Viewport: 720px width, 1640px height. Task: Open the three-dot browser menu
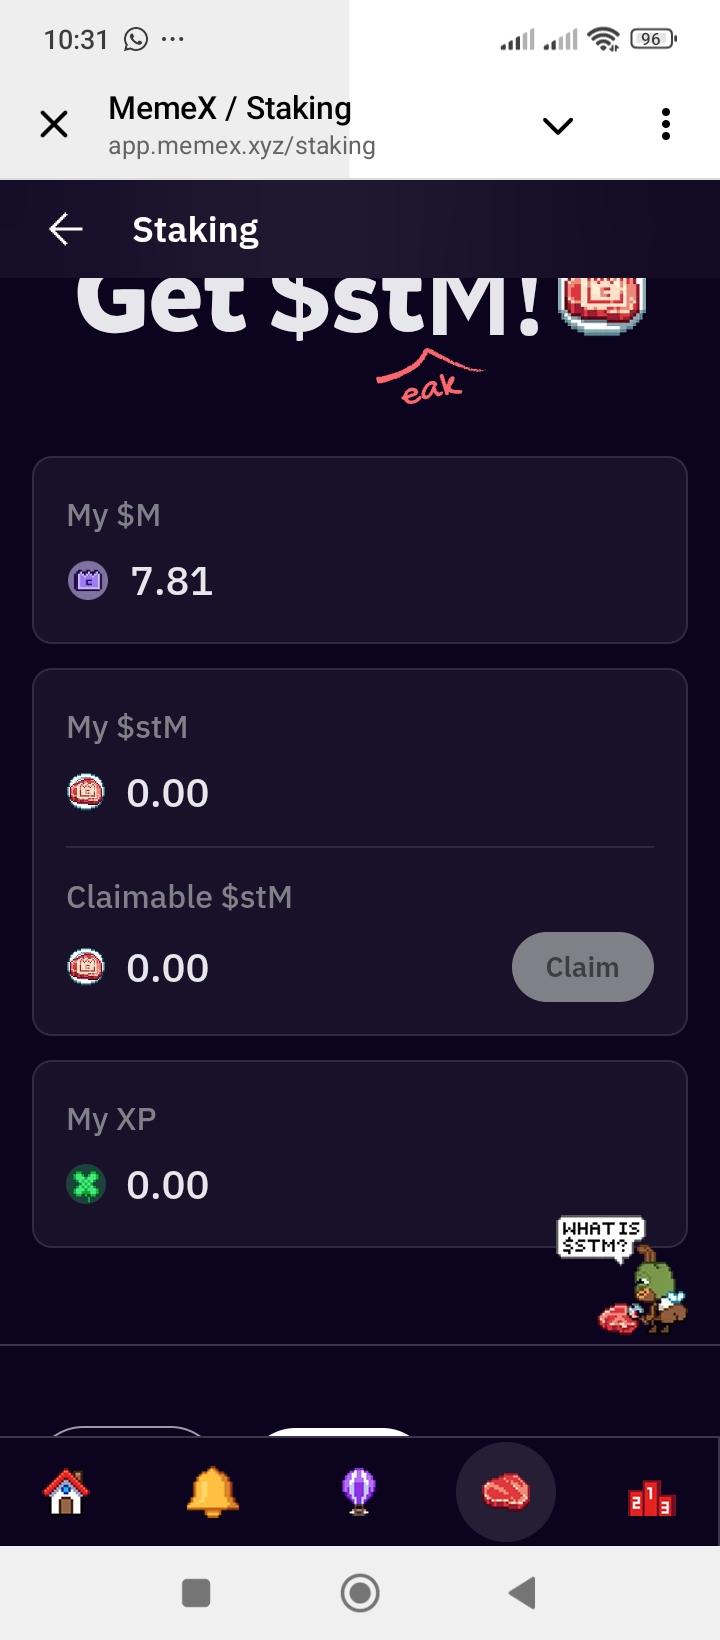click(666, 125)
